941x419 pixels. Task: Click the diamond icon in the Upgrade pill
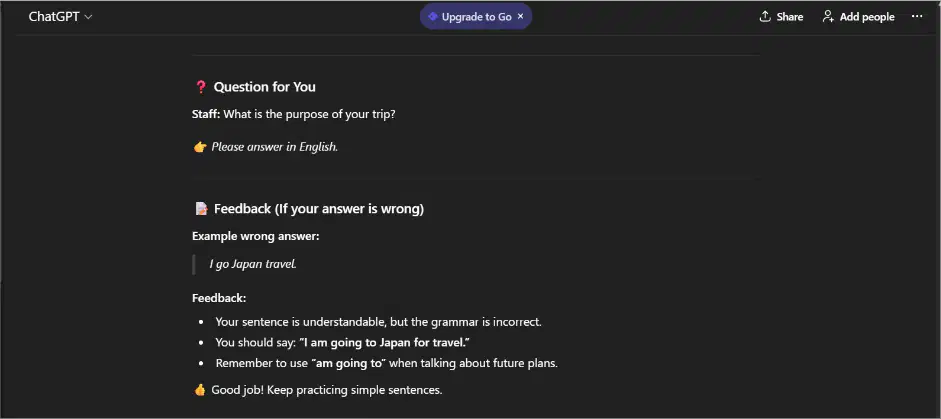click(433, 17)
